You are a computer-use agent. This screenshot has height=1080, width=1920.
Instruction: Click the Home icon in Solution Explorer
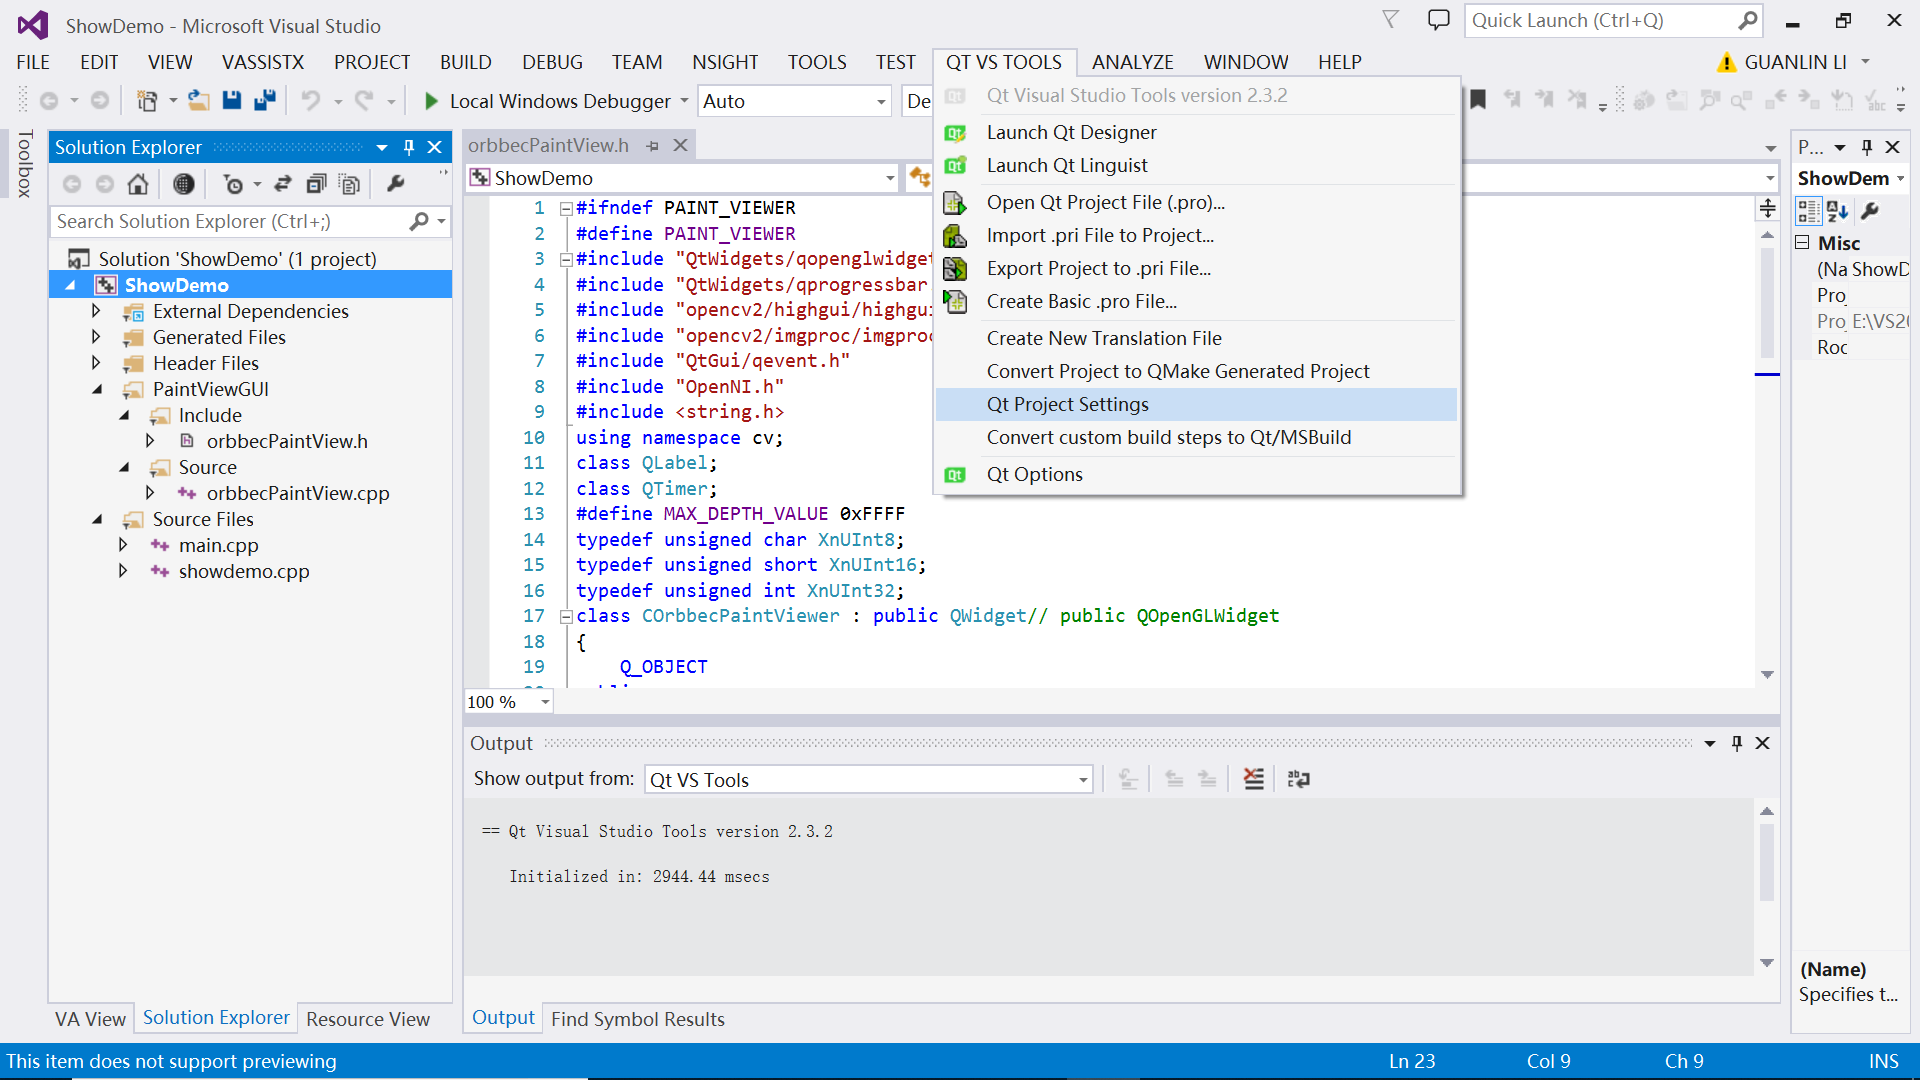tap(138, 184)
